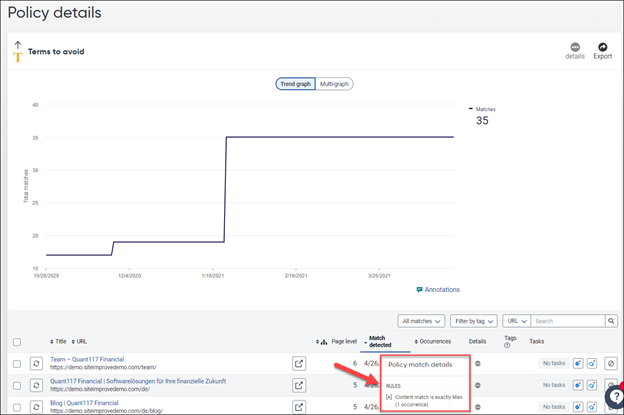This screenshot has width=624, height=415.
Task: Open Blog page external link icon
Action: pyautogui.click(x=299, y=407)
